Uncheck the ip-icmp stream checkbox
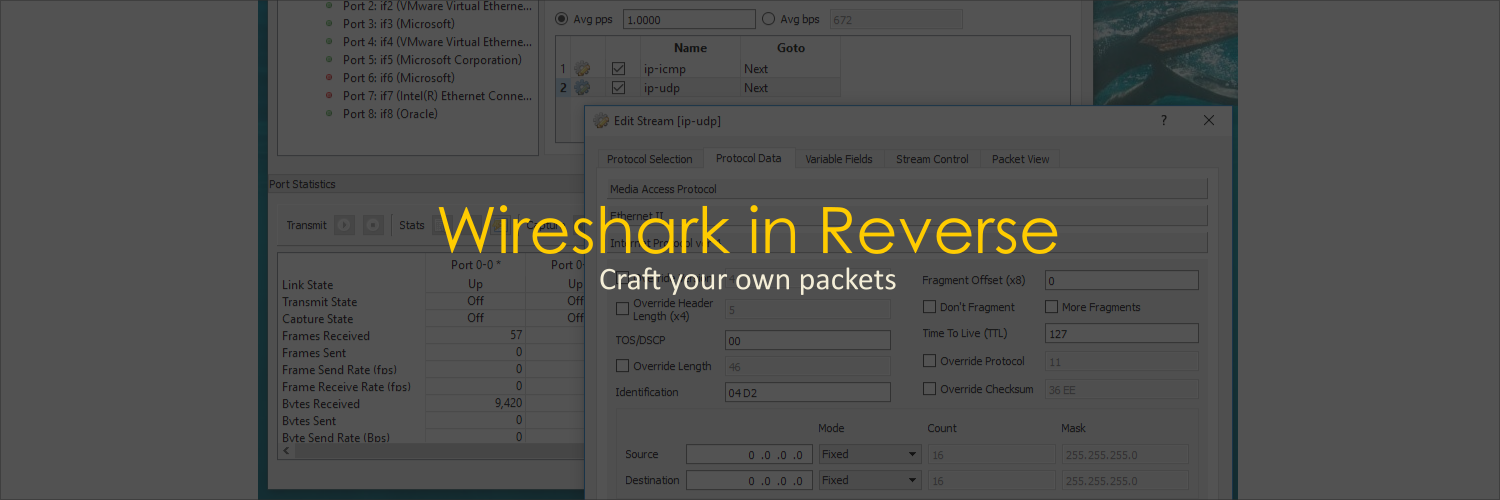The width and height of the screenshot is (1500, 500). (618, 69)
